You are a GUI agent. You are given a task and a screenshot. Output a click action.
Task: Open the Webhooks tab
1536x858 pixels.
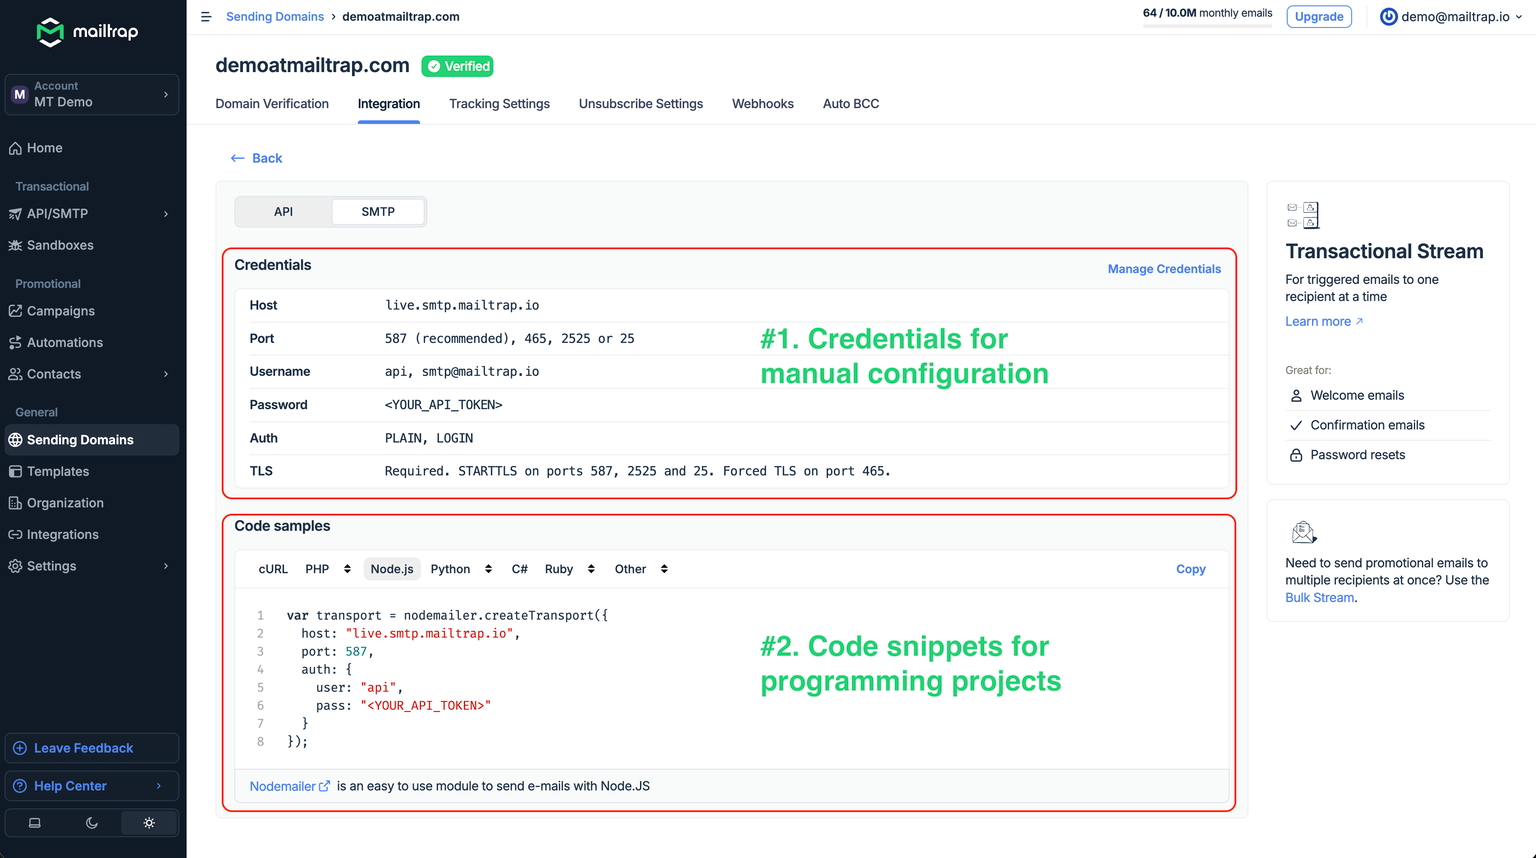763,104
